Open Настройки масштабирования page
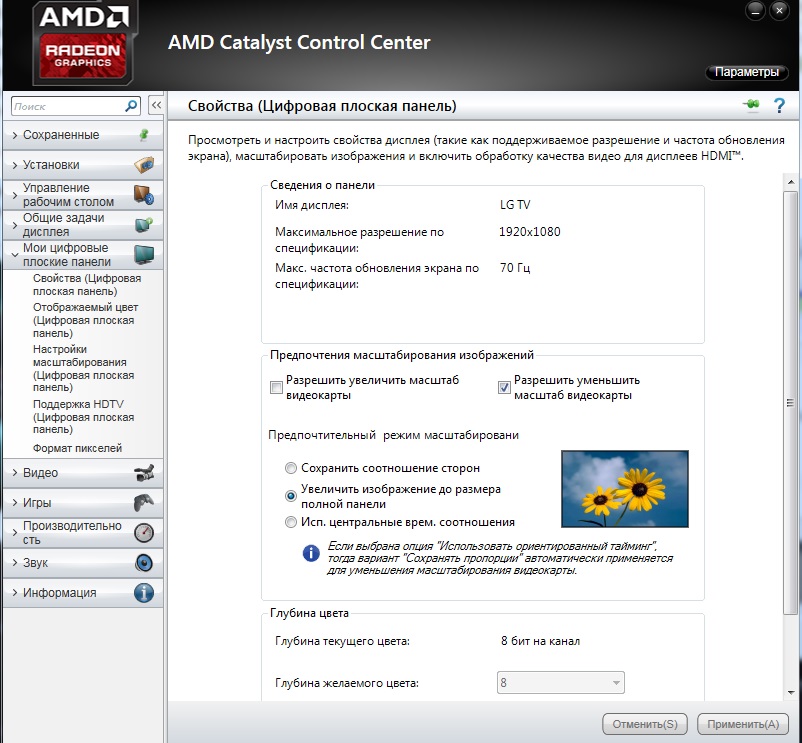 [x=83, y=368]
